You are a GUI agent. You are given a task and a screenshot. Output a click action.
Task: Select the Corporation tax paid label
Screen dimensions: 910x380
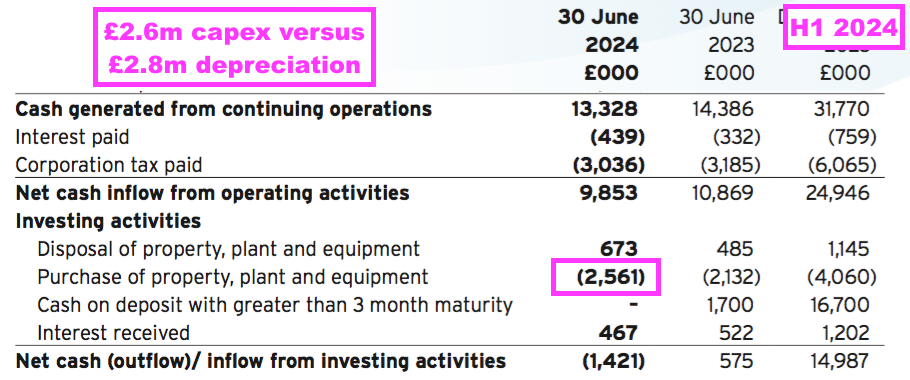(x=109, y=165)
